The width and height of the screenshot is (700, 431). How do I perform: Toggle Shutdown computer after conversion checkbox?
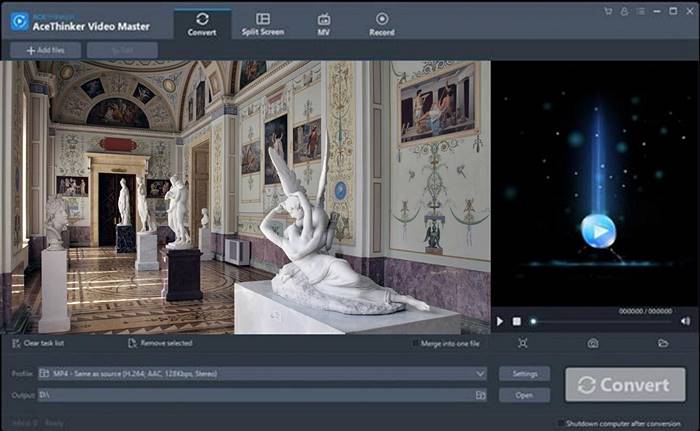(560, 423)
